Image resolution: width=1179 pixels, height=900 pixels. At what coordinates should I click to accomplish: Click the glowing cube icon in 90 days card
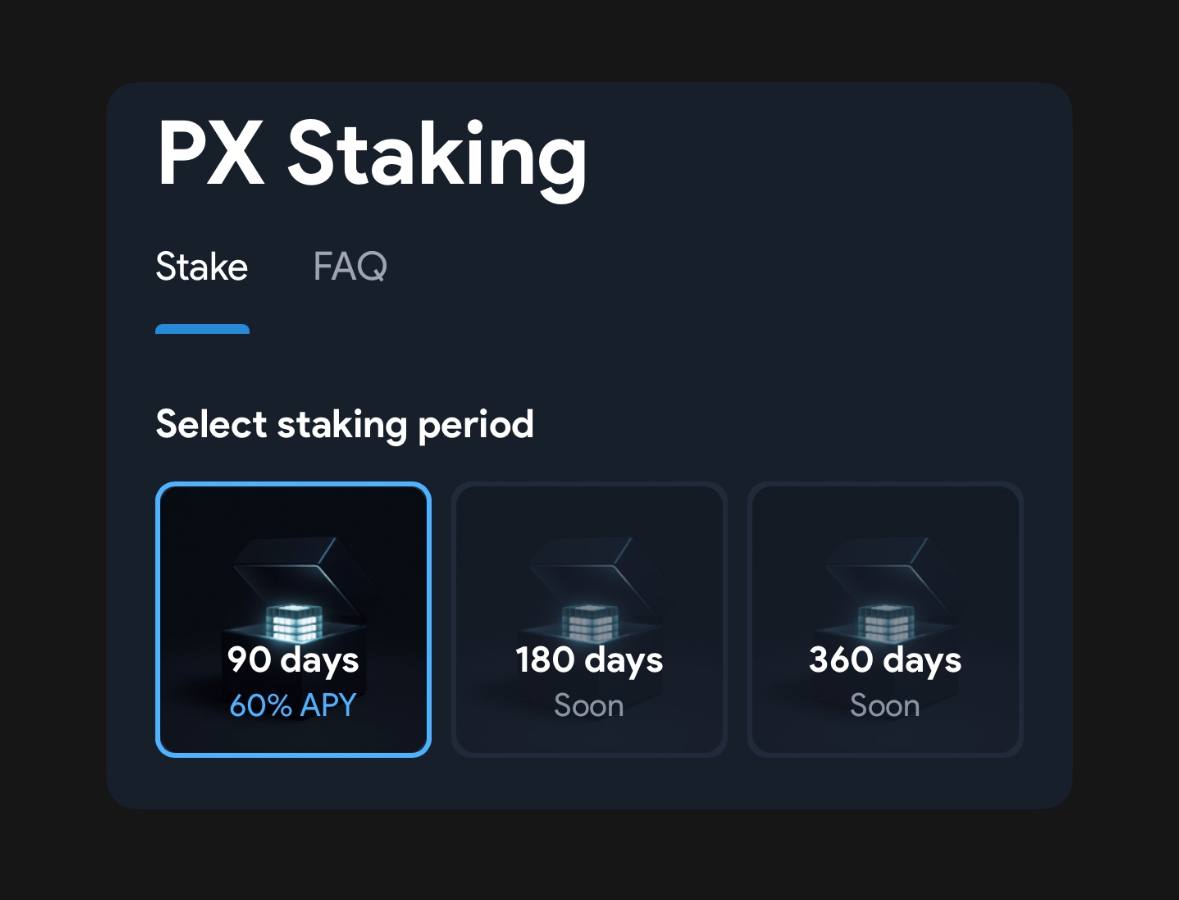click(x=294, y=622)
